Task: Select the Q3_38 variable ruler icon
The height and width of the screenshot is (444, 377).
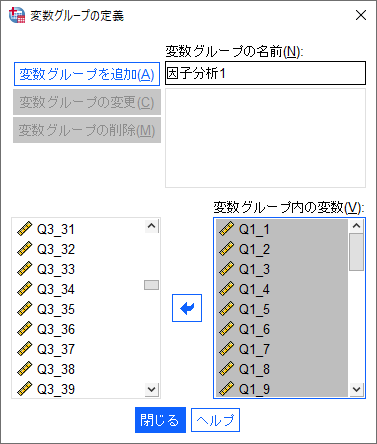Action: pos(24,369)
